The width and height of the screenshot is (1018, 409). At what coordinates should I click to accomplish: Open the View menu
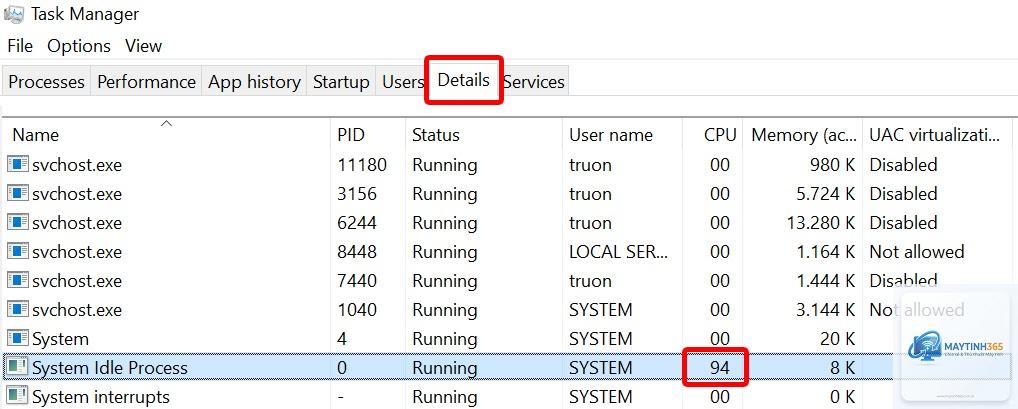click(143, 46)
